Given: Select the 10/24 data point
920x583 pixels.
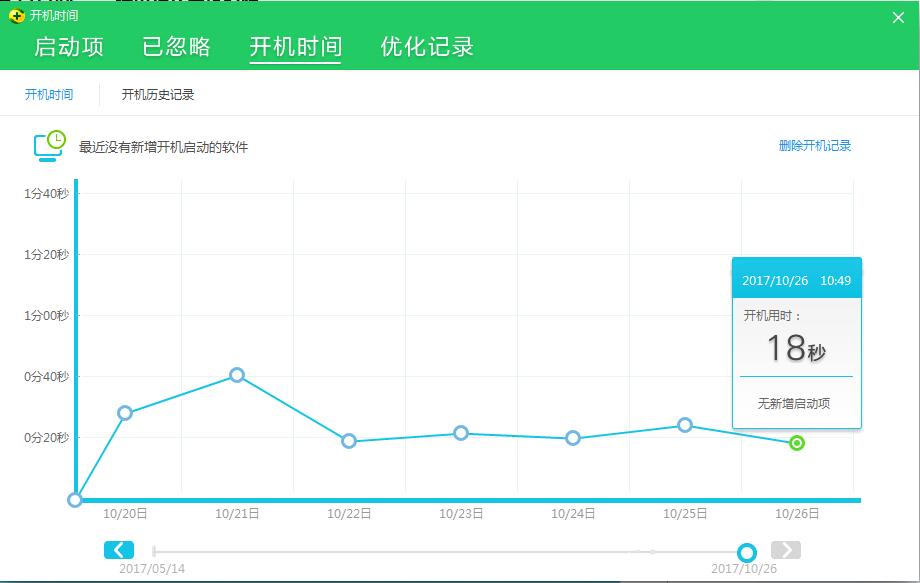Looking at the screenshot, I should (x=573, y=438).
